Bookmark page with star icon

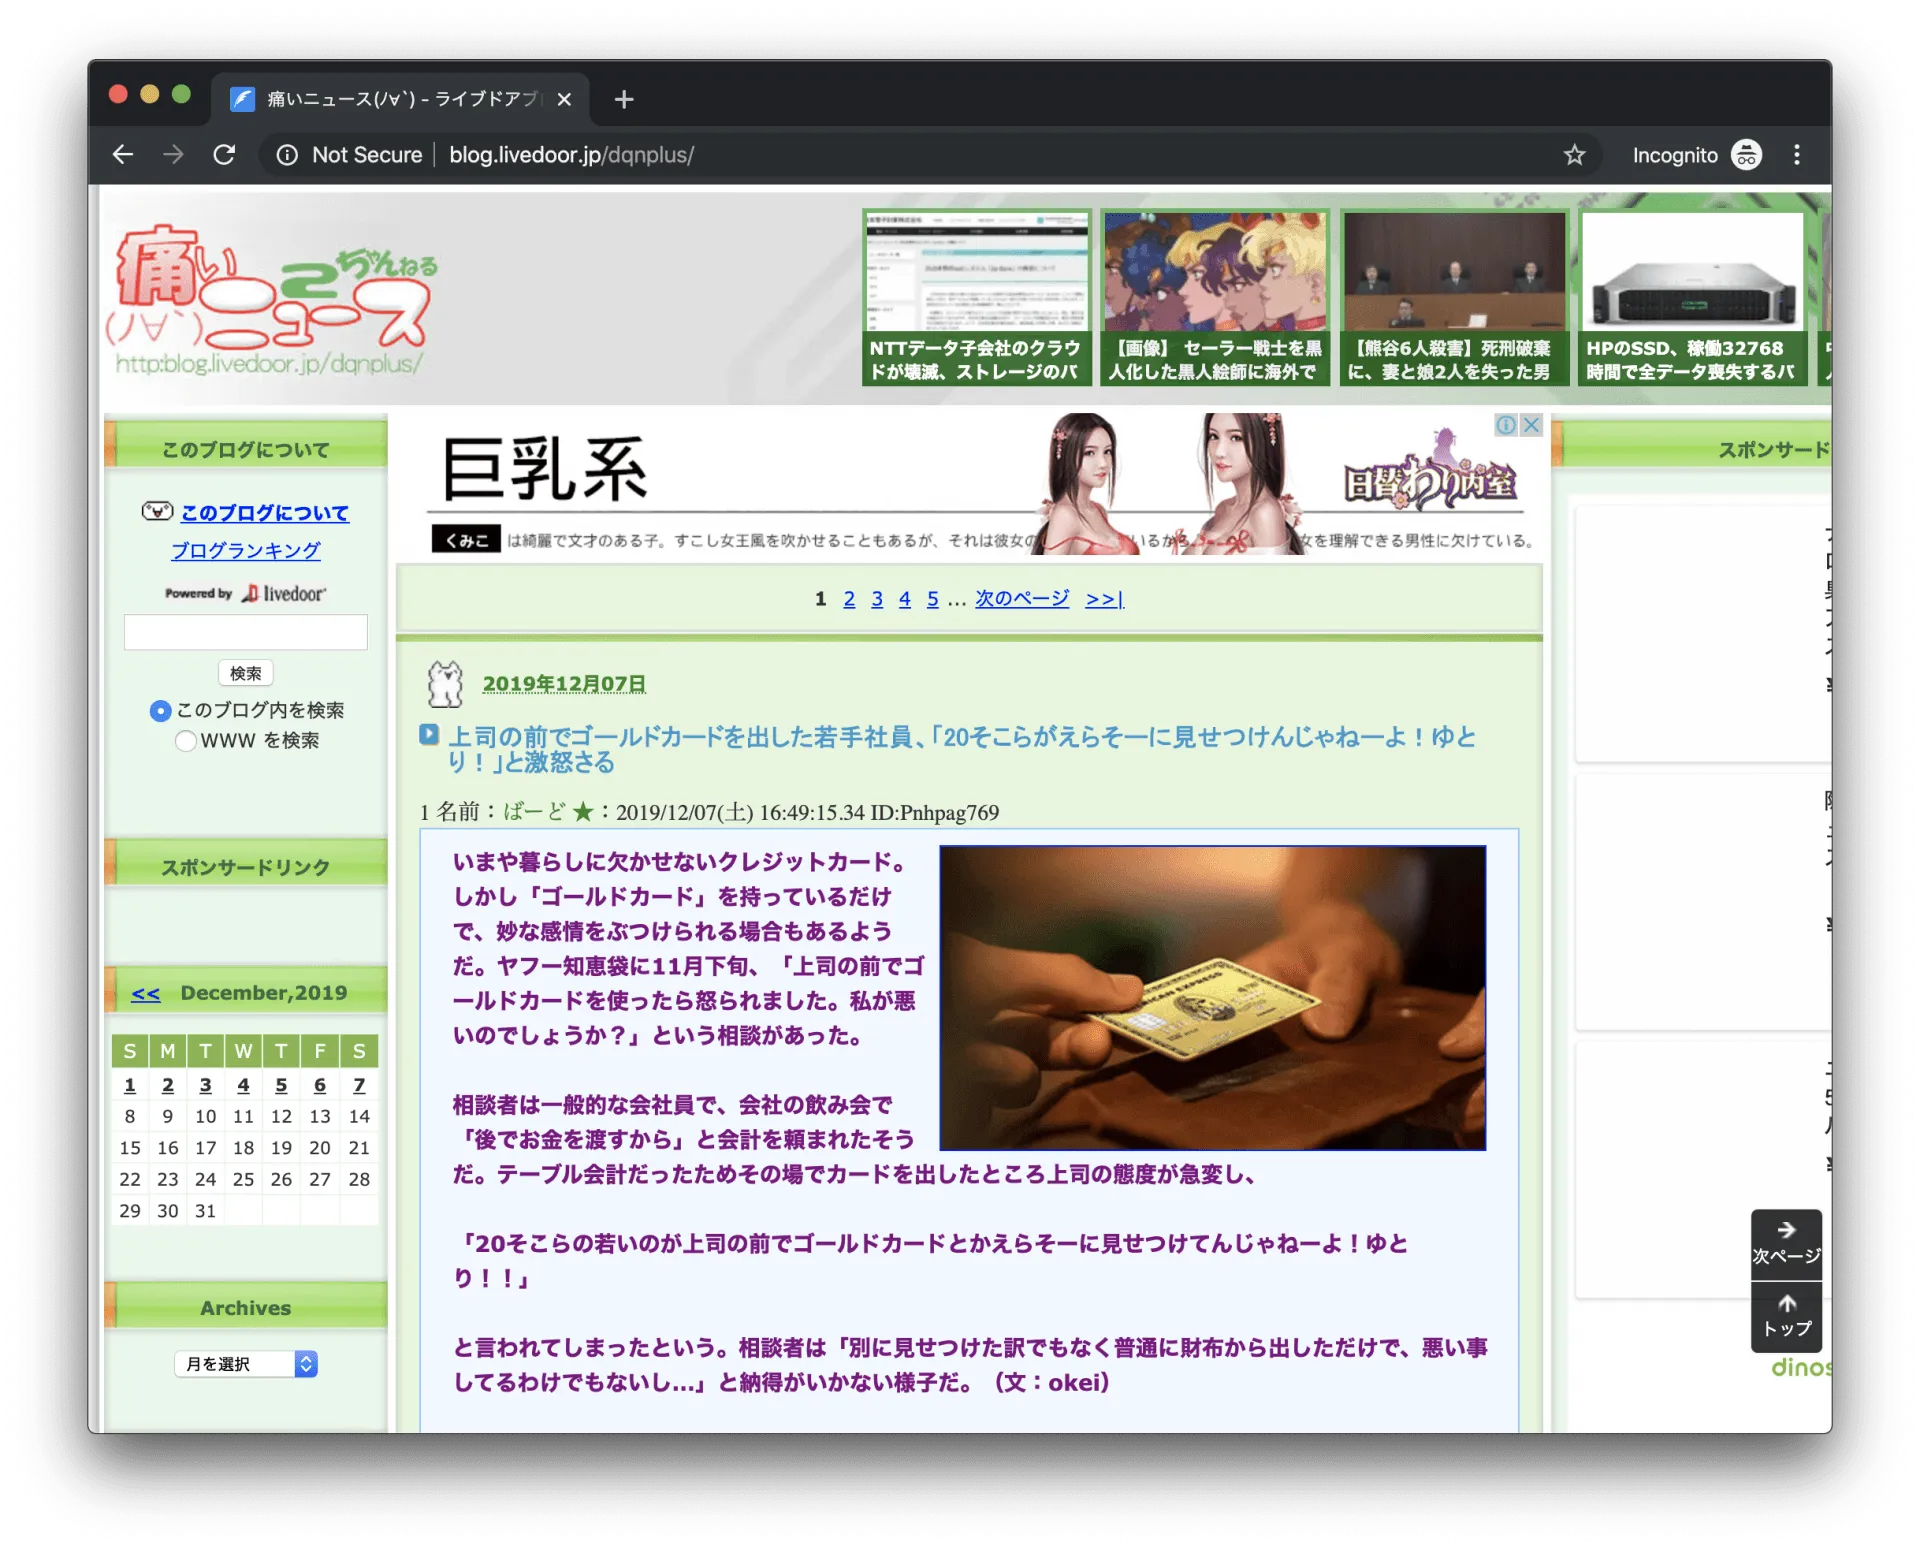pyautogui.click(x=1574, y=155)
